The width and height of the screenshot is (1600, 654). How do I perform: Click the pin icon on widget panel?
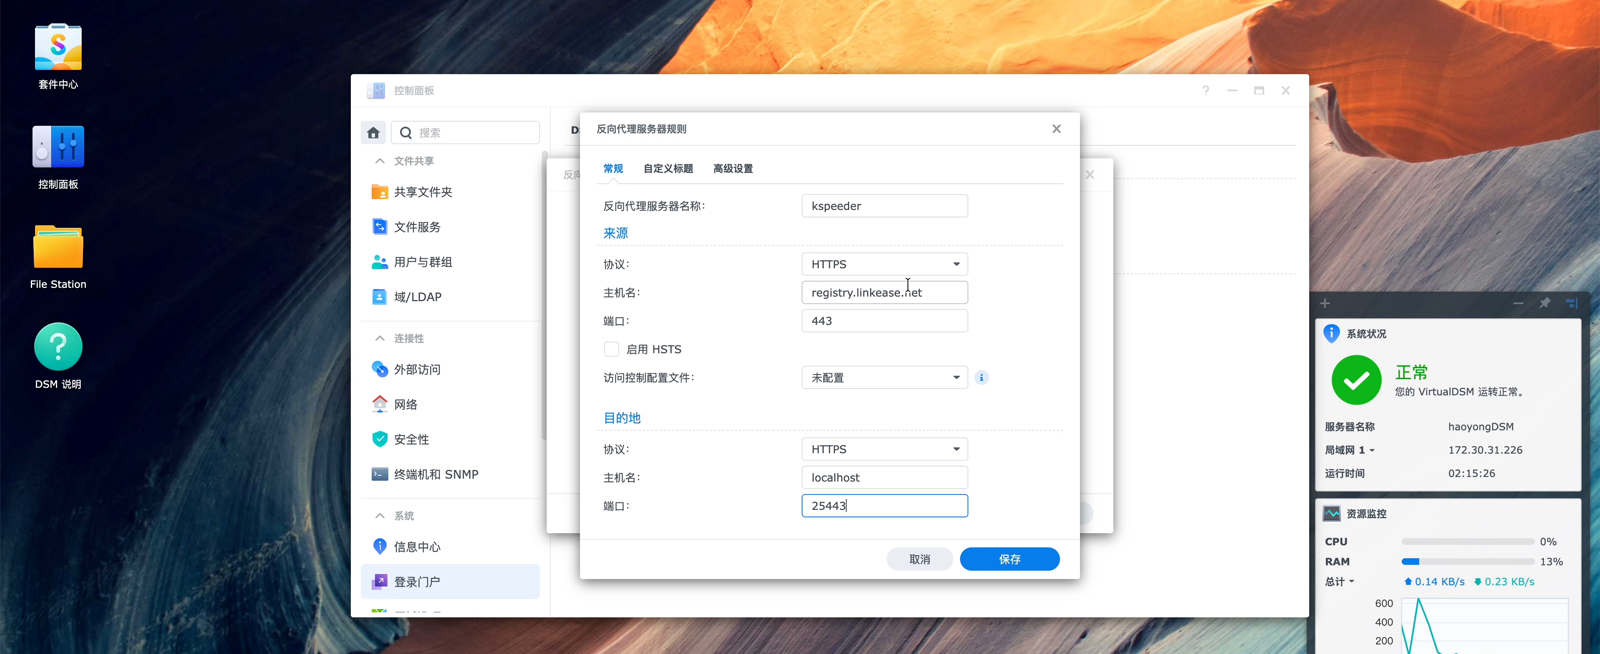1545,303
